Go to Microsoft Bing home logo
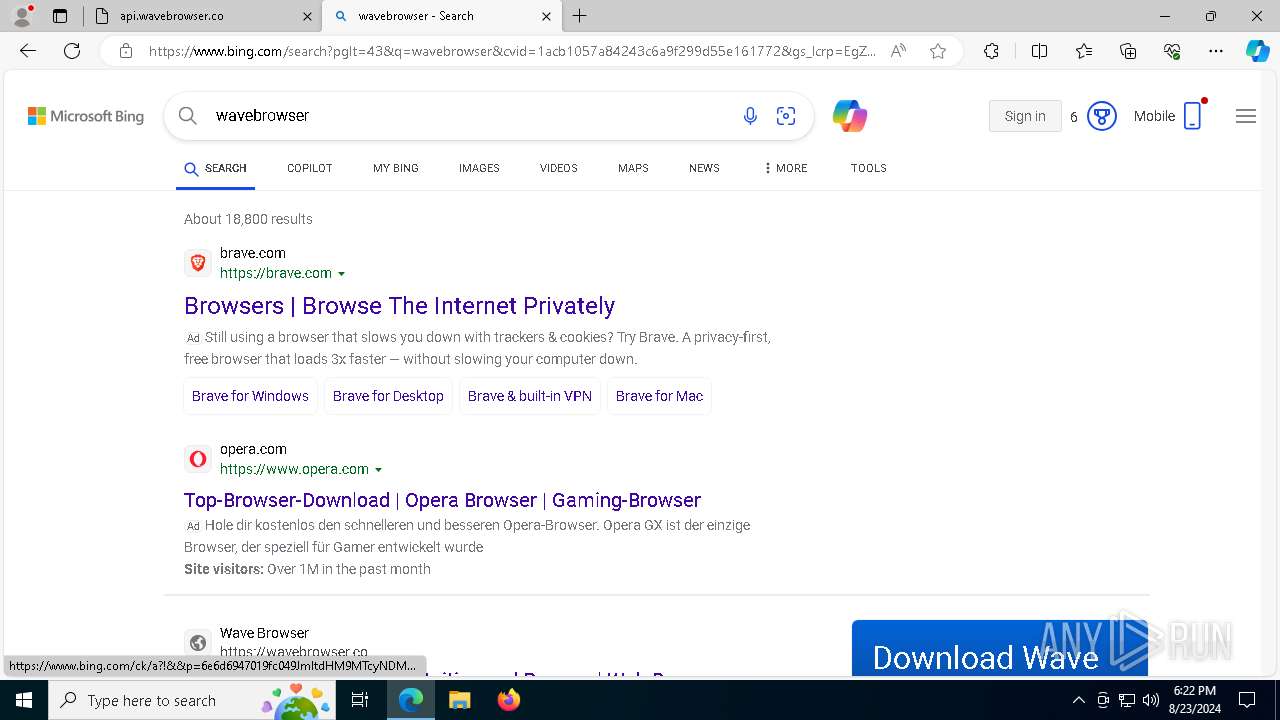Screen dimensions: 1280x720 click(86, 116)
